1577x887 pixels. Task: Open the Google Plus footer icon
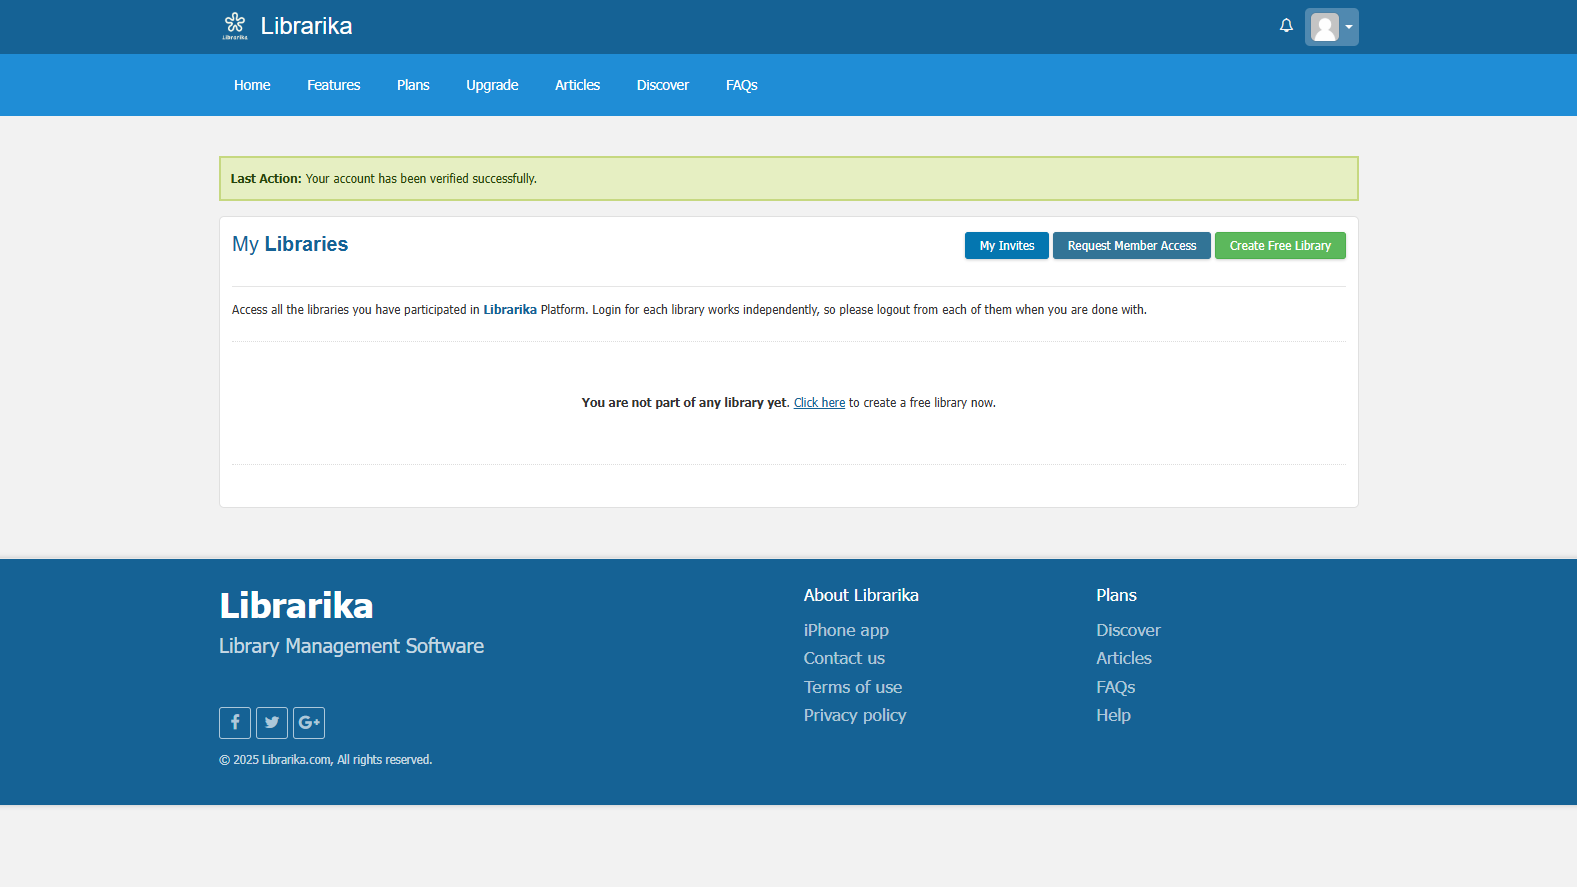pos(309,722)
